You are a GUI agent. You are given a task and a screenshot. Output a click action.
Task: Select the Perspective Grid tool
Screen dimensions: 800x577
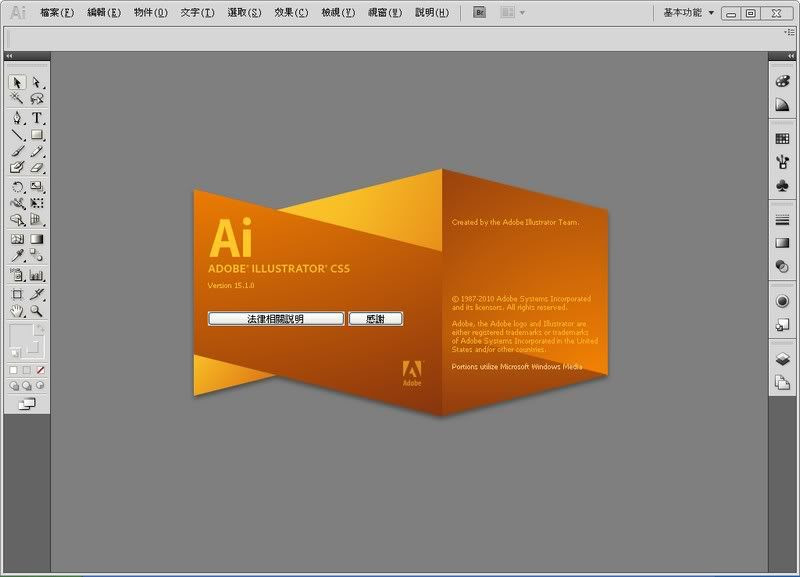click(37, 219)
